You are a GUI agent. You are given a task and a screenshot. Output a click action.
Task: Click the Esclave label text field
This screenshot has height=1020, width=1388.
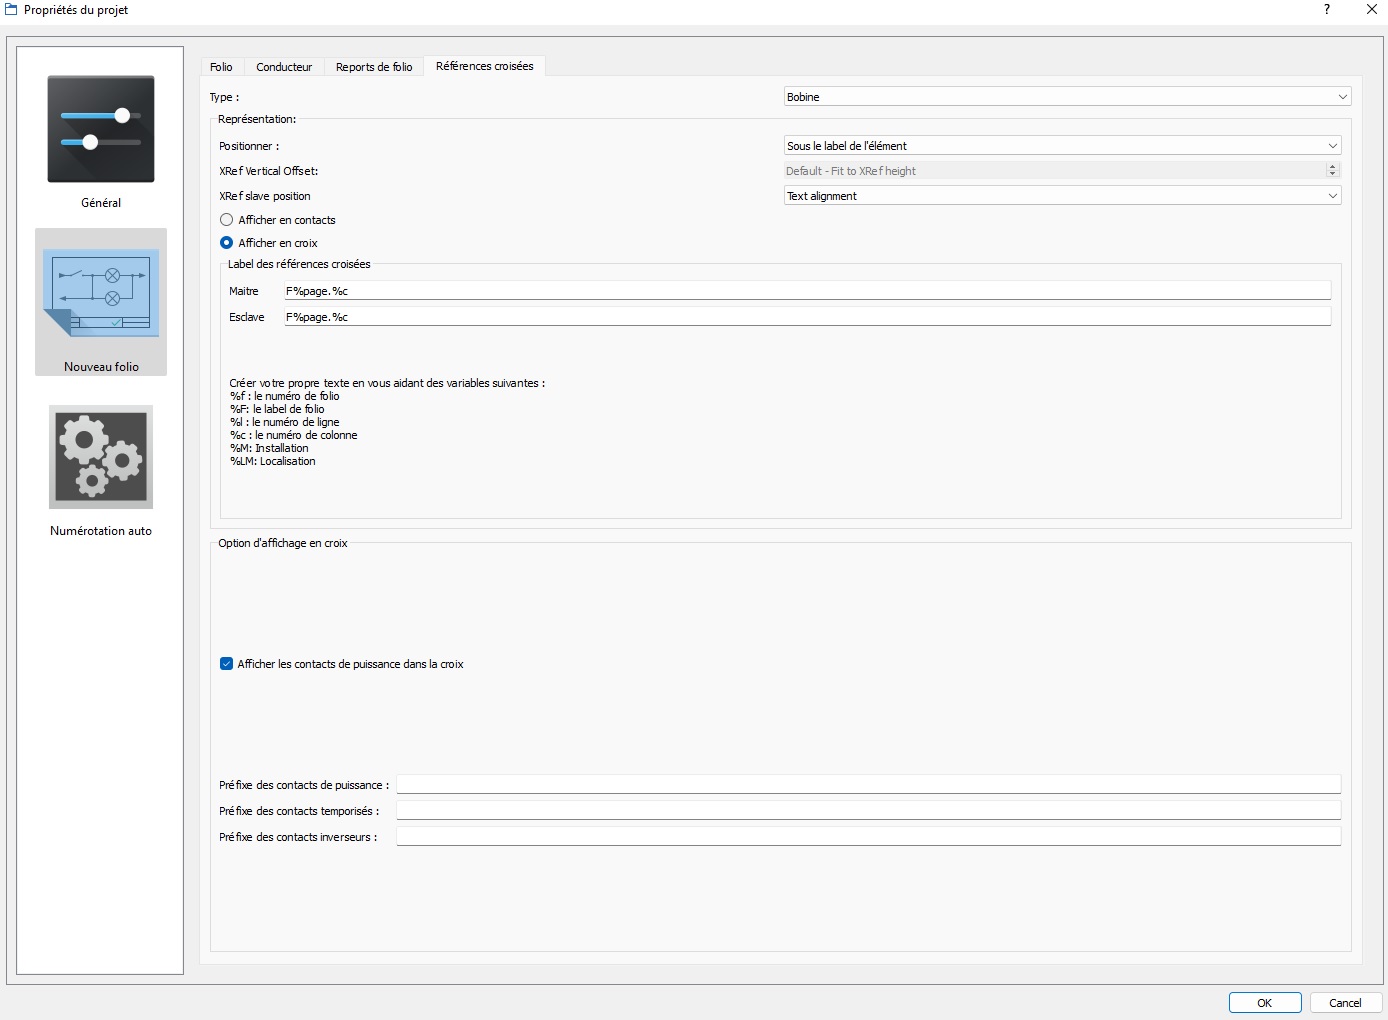pos(807,317)
